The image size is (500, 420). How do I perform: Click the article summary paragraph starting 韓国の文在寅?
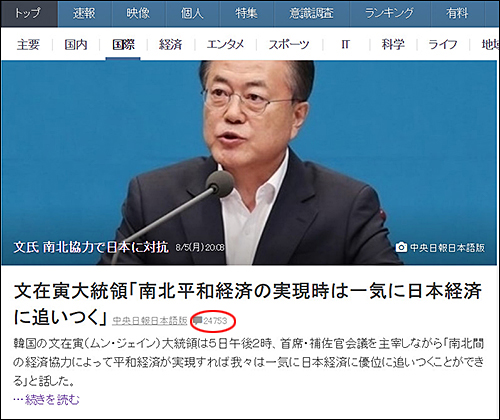tap(248, 362)
